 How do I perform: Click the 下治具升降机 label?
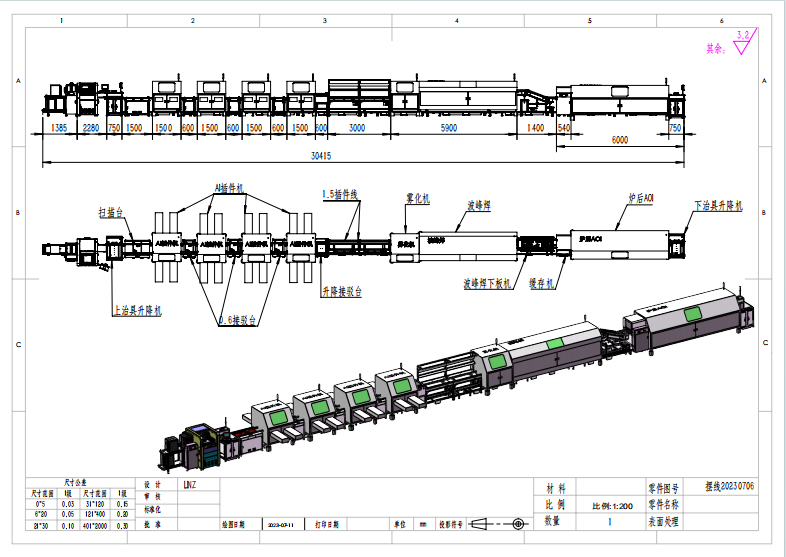(719, 206)
